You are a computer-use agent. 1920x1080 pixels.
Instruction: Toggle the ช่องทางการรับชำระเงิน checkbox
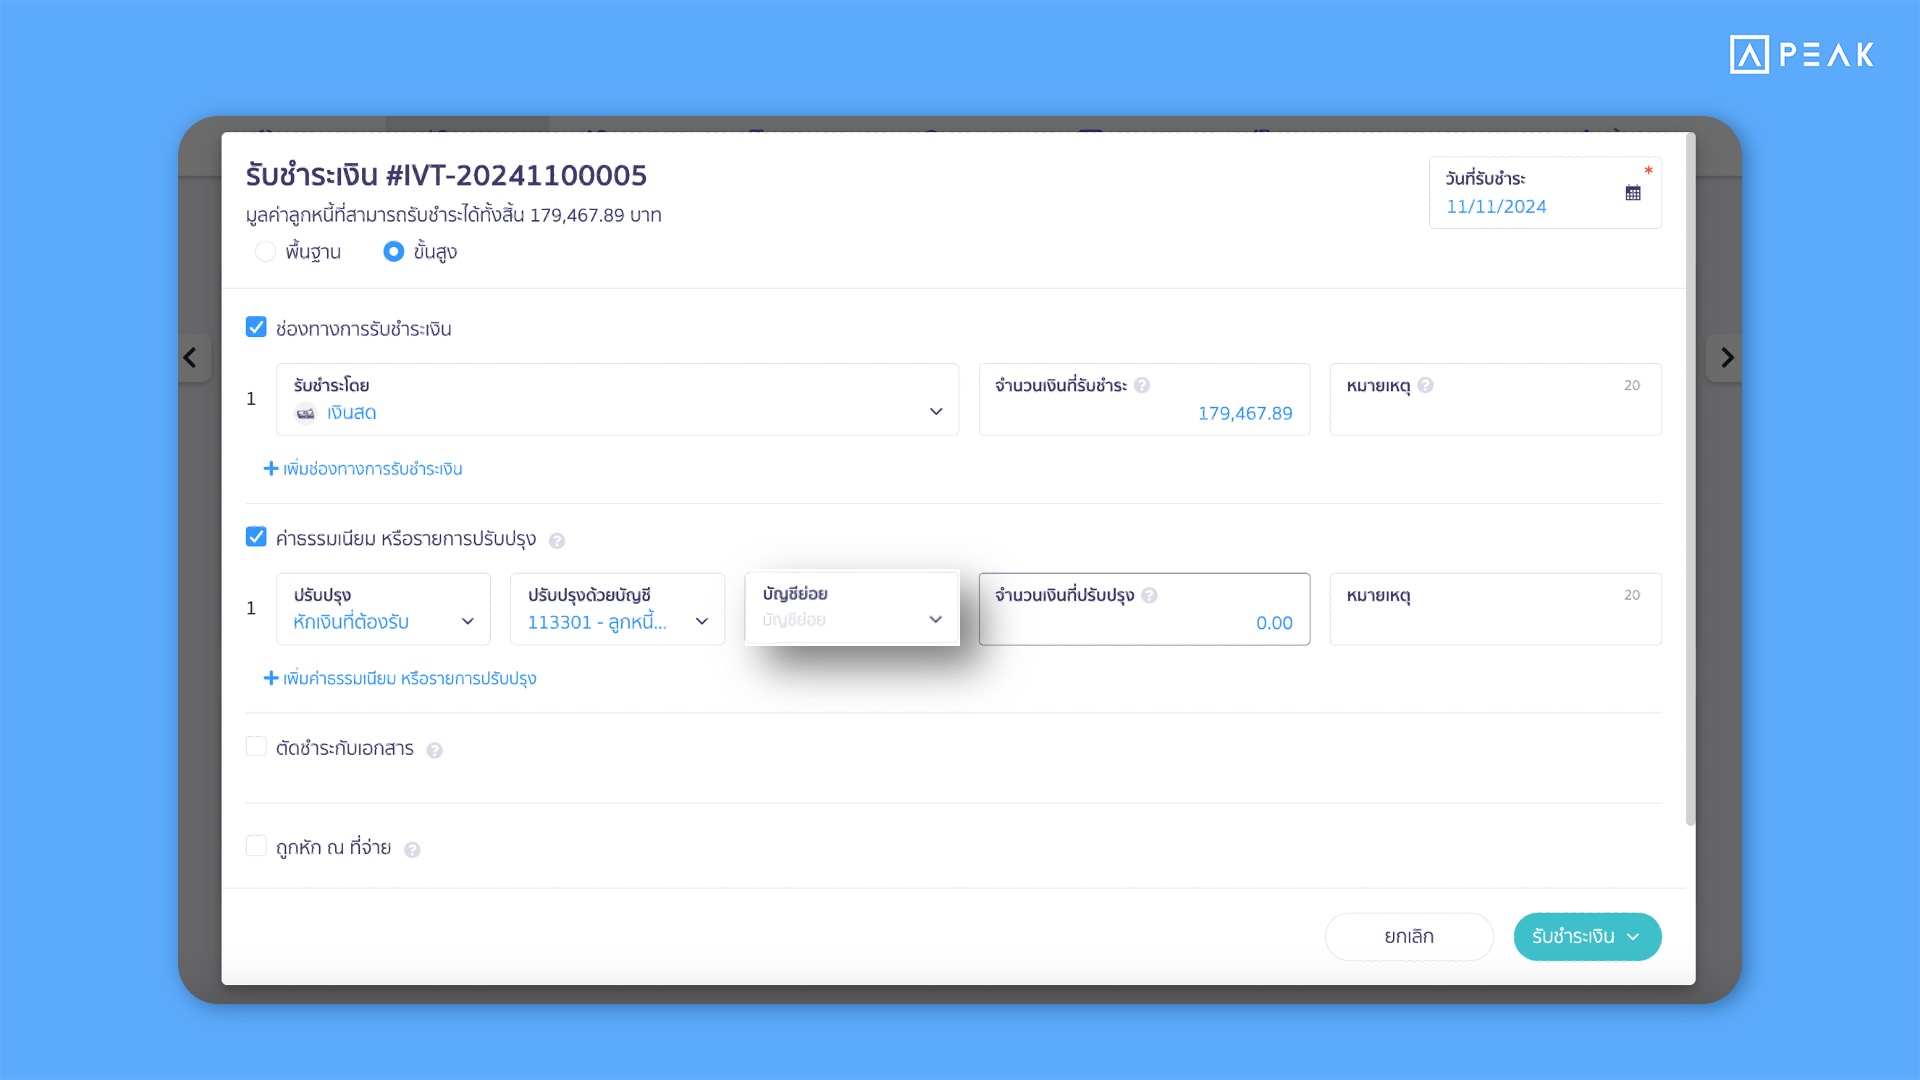tap(257, 328)
